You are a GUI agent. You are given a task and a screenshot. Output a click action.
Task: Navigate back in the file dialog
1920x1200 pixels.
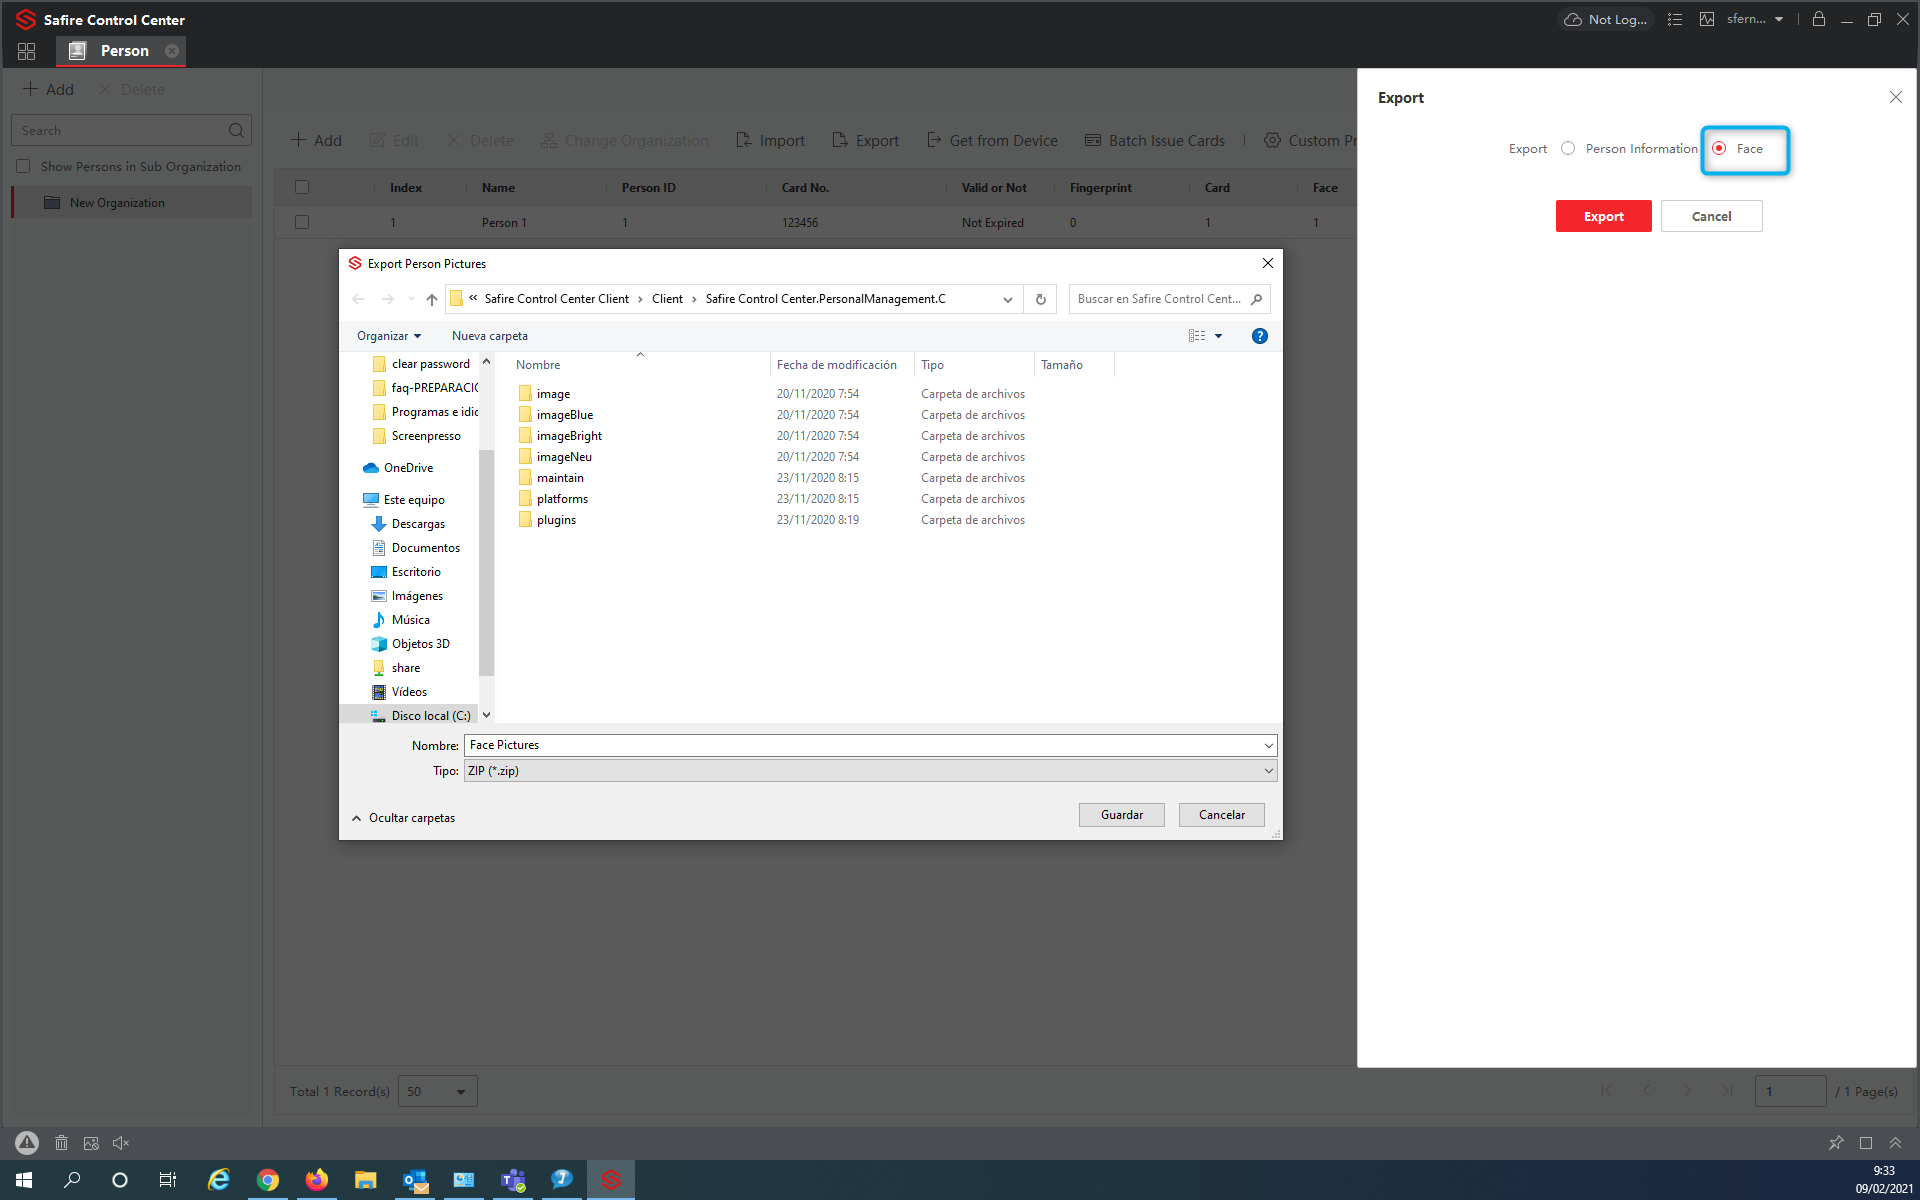click(x=358, y=299)
